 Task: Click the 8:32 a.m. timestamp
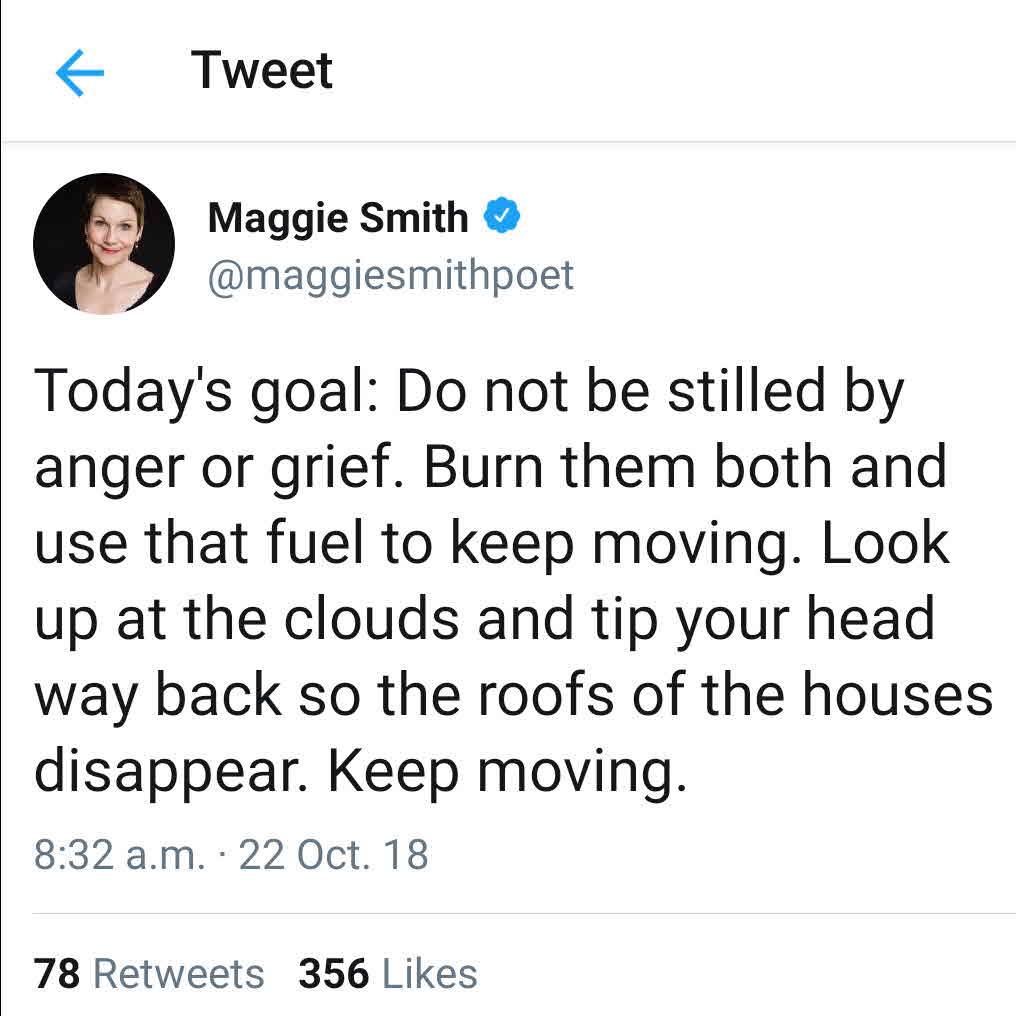point(119,855)
